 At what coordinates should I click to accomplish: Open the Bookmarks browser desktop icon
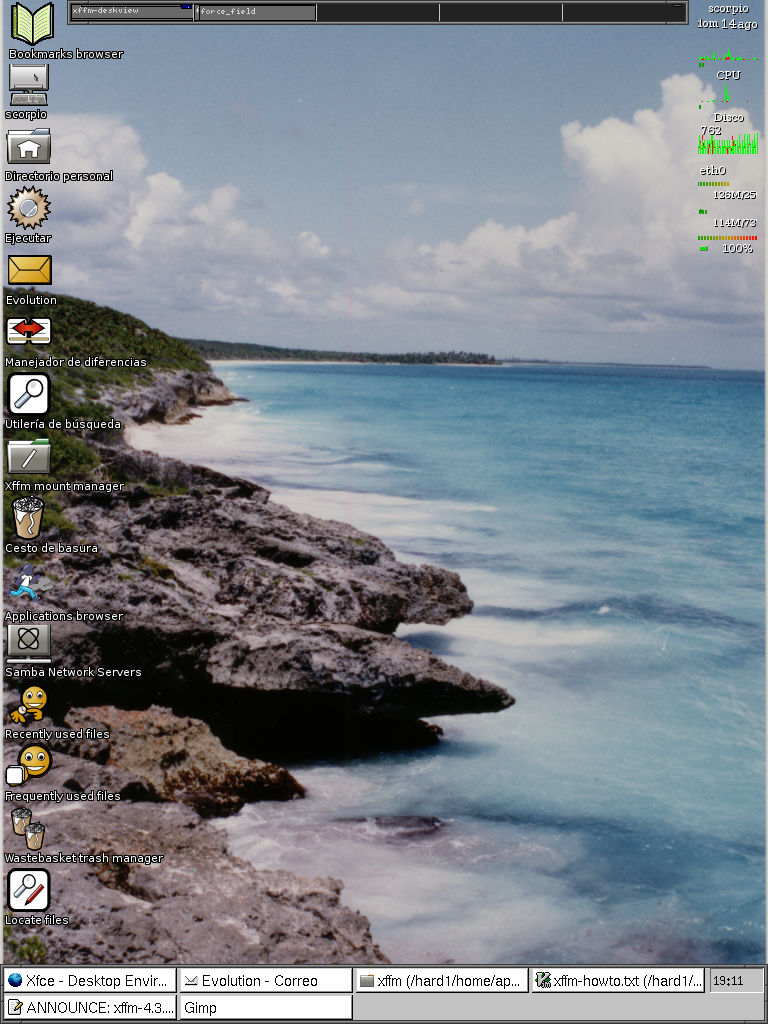coord(31,23)
